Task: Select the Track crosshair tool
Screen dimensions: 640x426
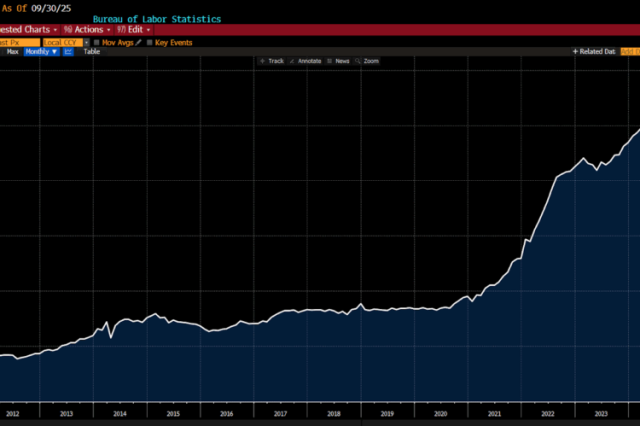Action: (271, 61)
